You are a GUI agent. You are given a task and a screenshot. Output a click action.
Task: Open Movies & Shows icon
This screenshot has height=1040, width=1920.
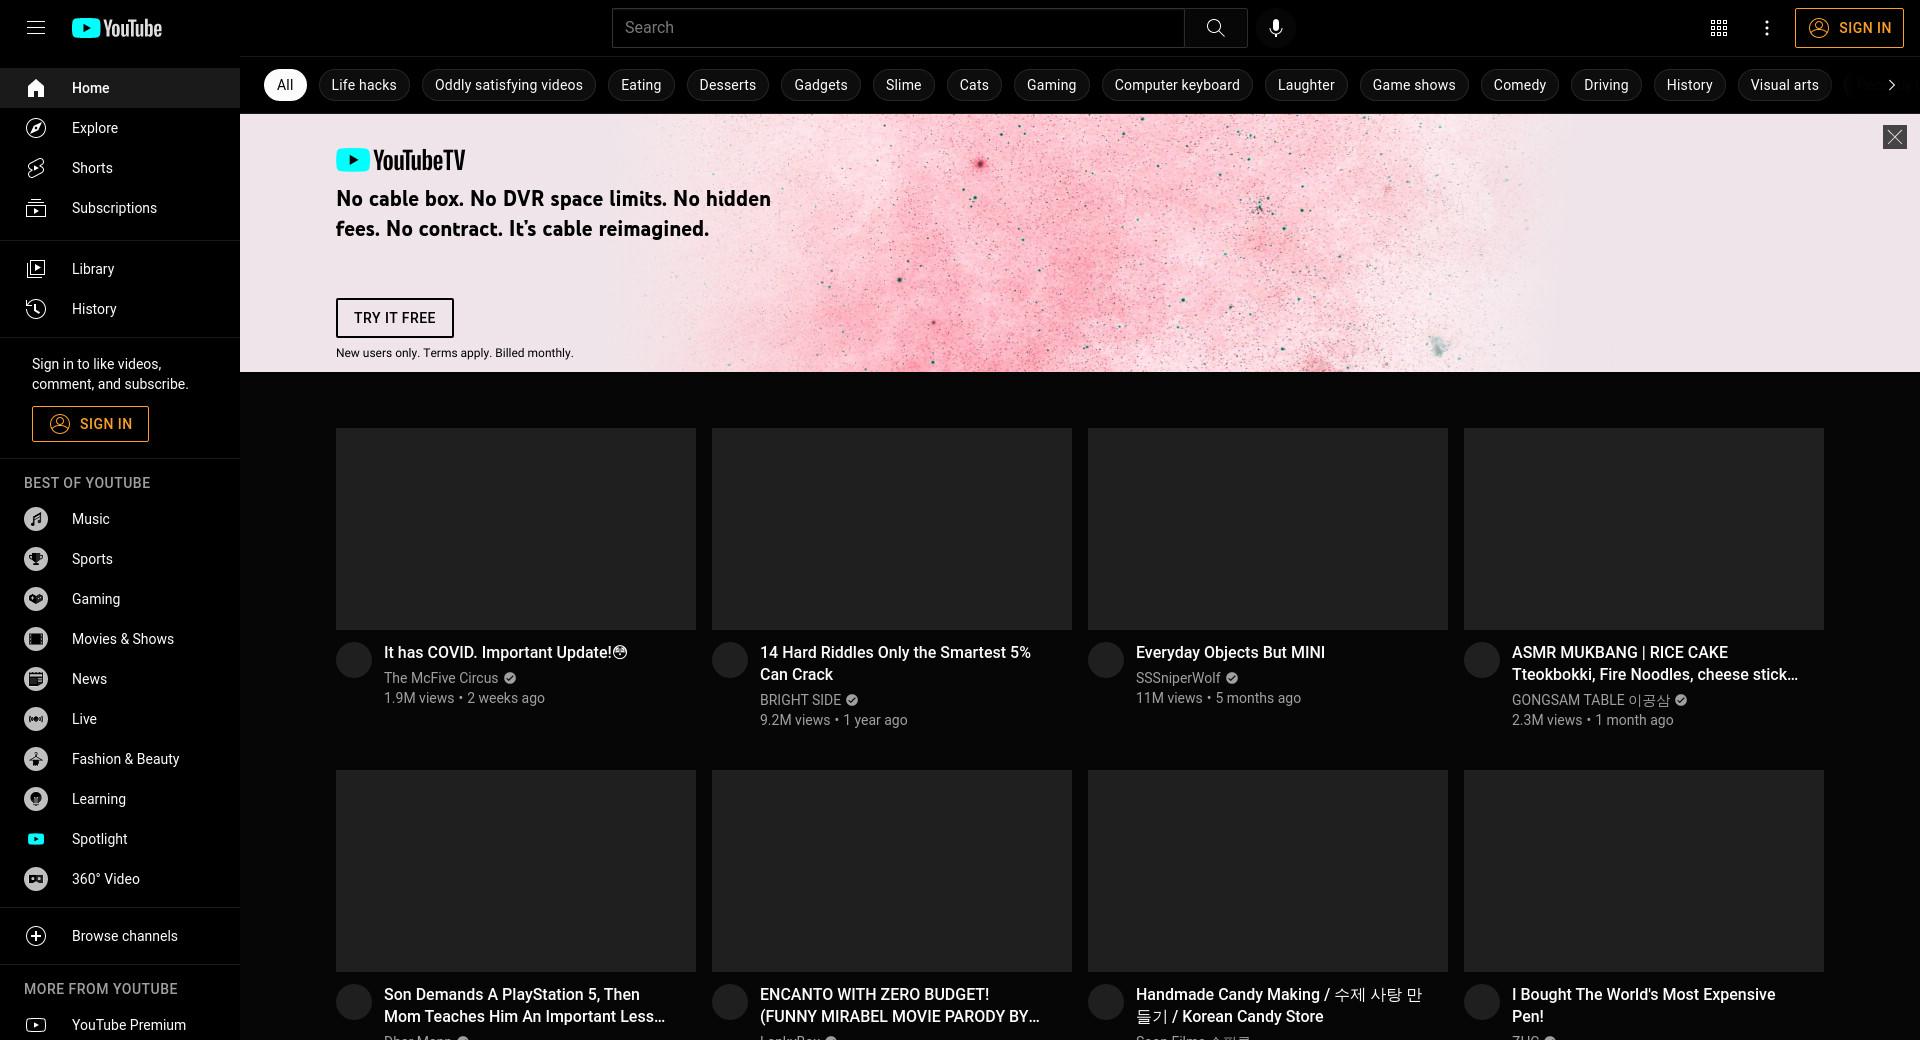coord(36,639)
